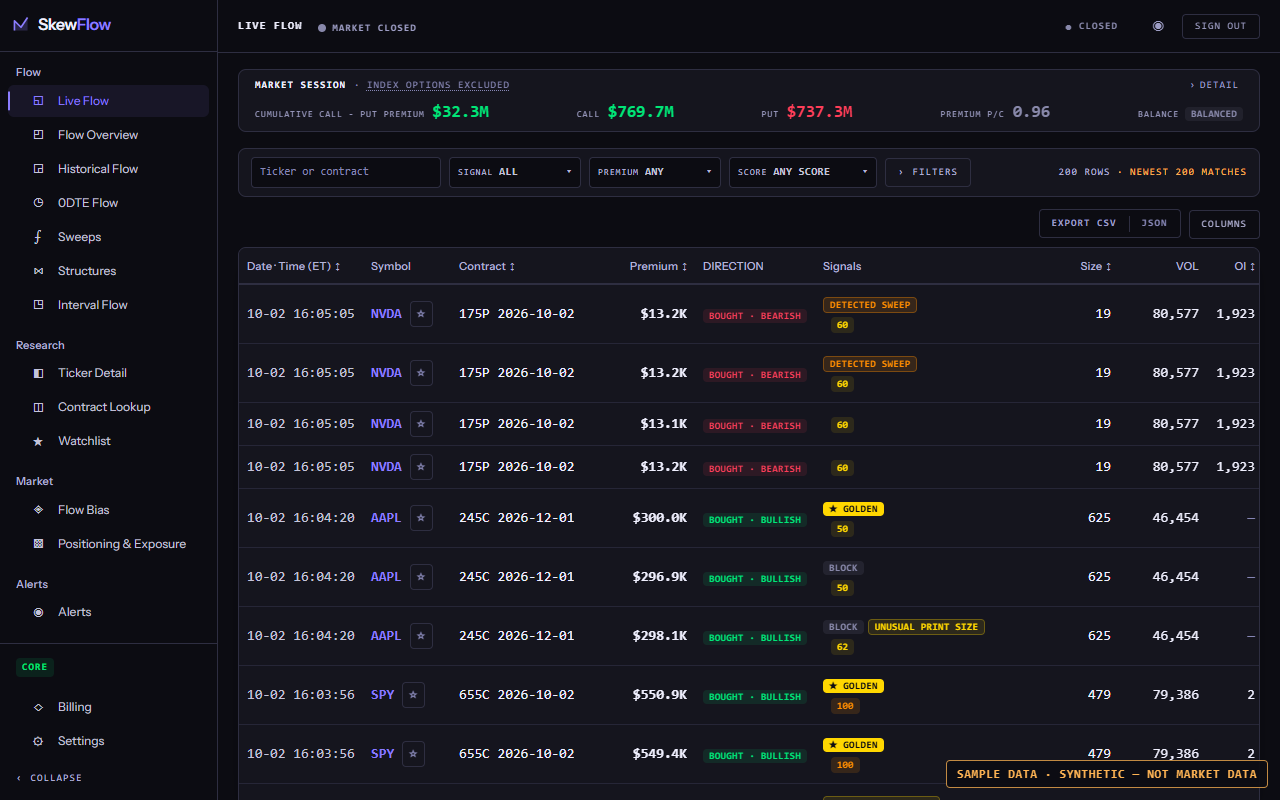The height and width of the screenshot is (800, 1280).
Task: Open the Signal dropdown
Action: point(514,172)
